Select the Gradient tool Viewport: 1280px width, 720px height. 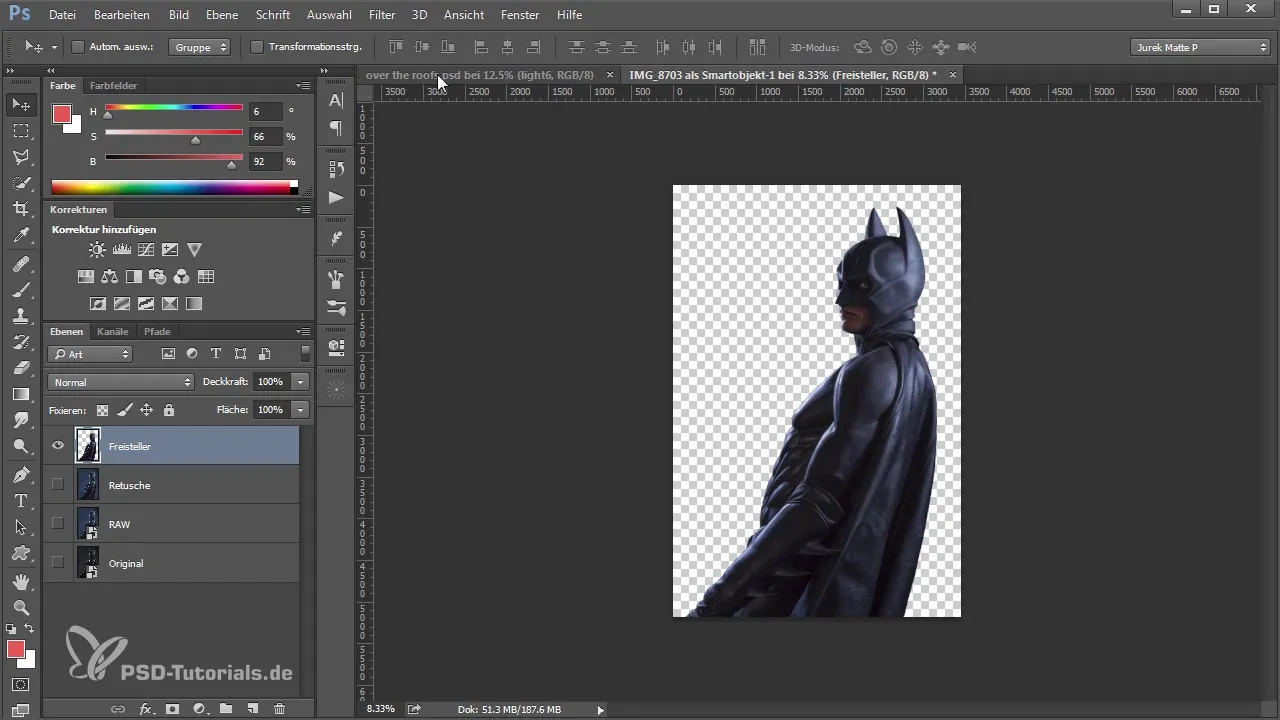[x=21, y=394]
